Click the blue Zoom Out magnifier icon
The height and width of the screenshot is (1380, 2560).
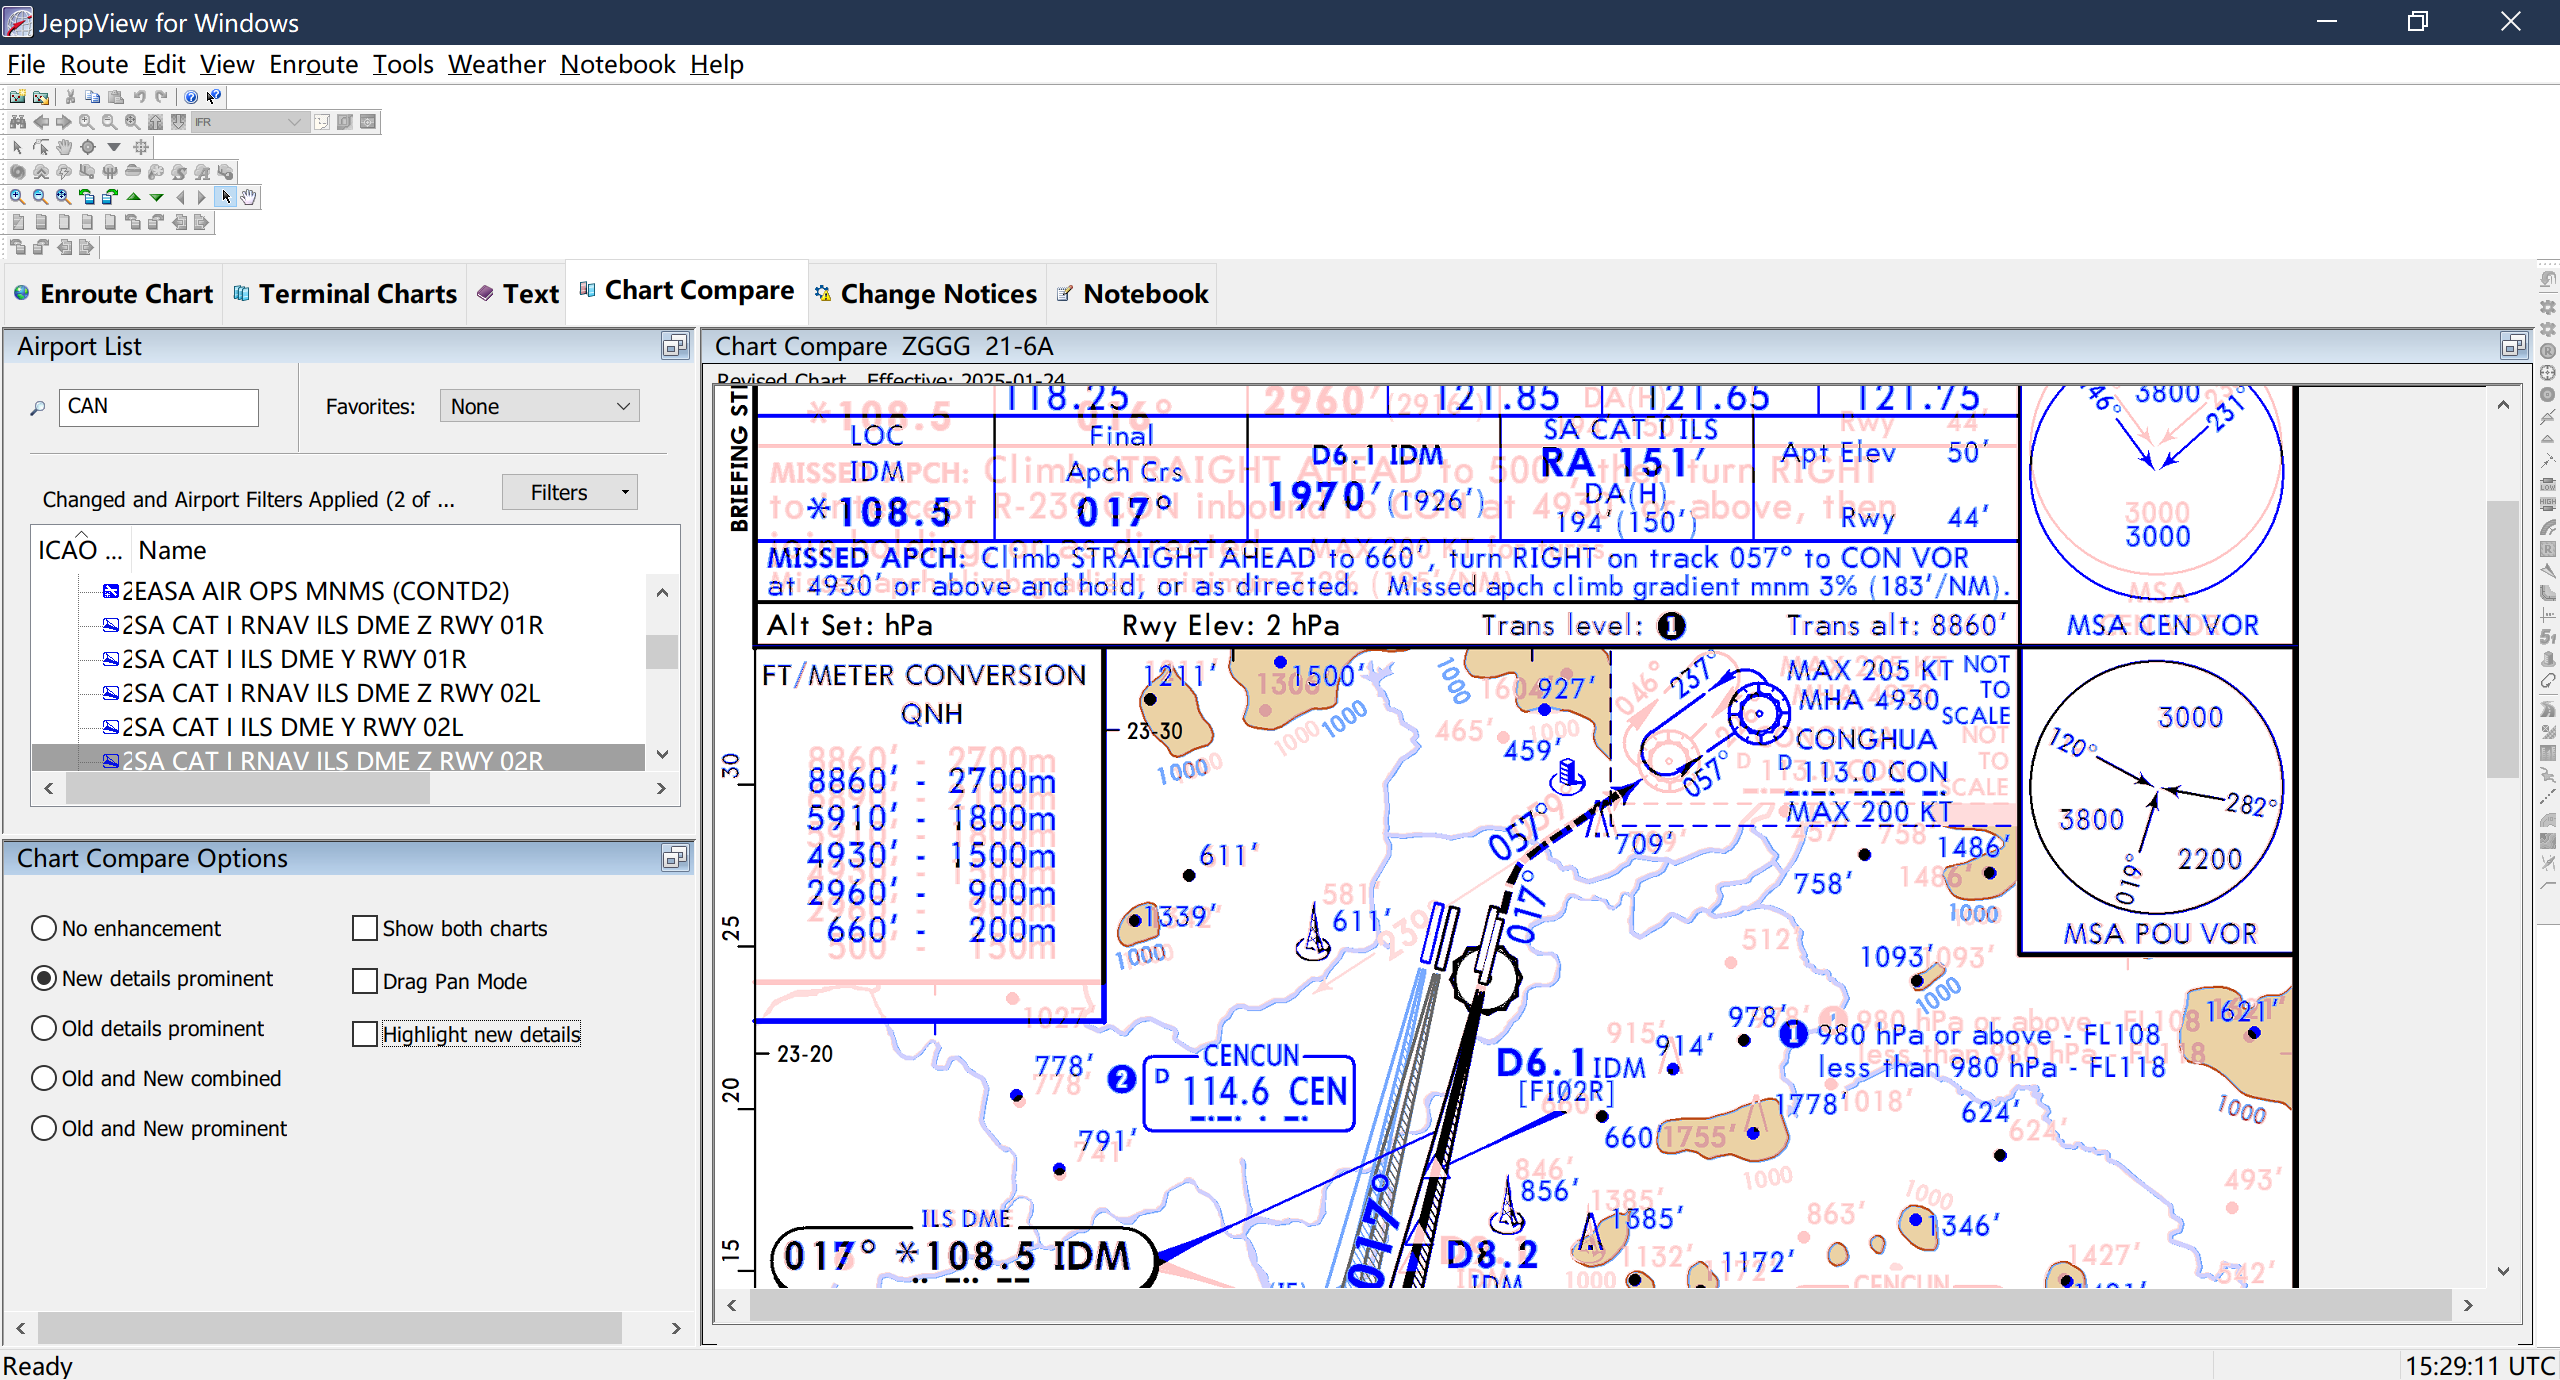coord(40,197)
